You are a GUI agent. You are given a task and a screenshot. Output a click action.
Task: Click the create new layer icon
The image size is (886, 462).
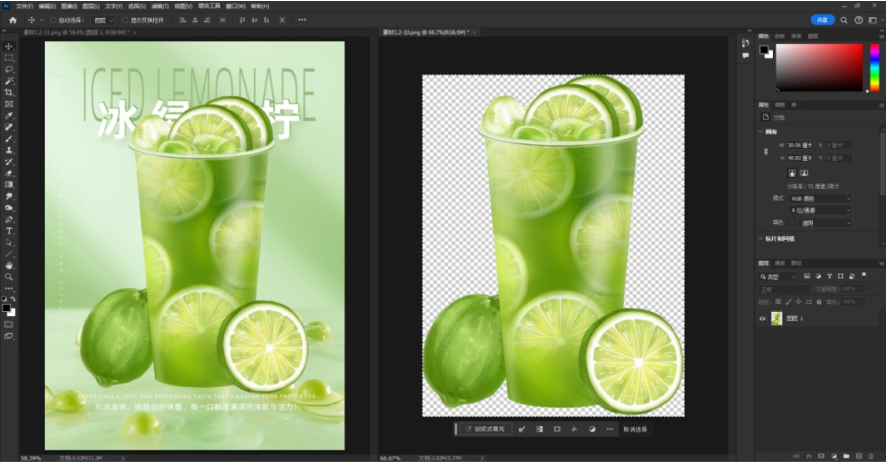pos(858,455)
